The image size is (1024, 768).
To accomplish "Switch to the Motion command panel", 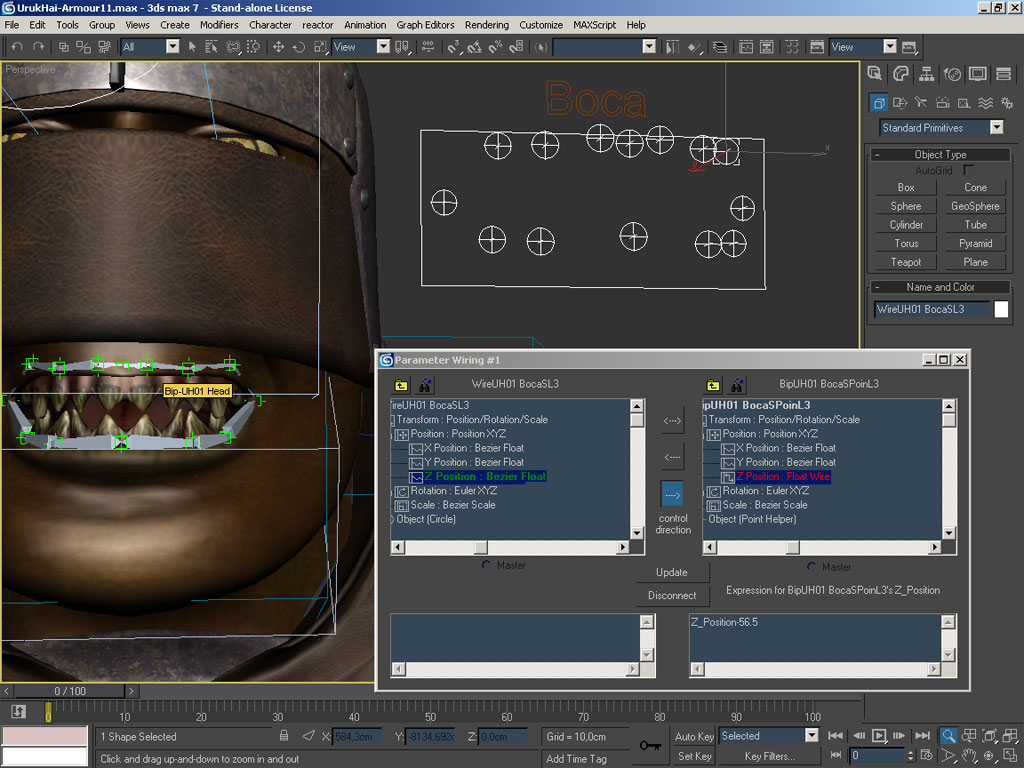I will click(x=952, y=74).
